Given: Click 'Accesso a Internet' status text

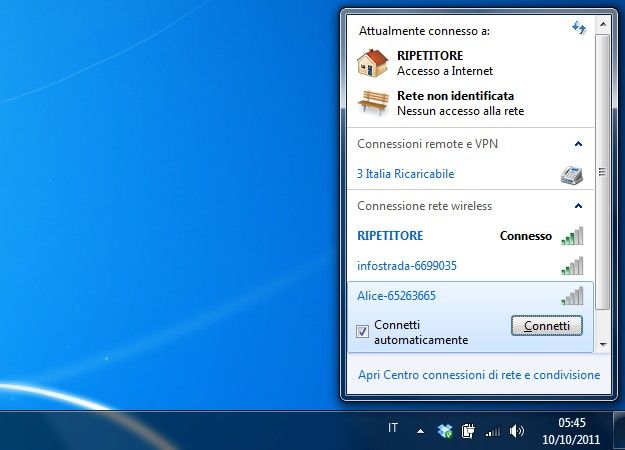Looking at the screenshot, I should 445,71.
